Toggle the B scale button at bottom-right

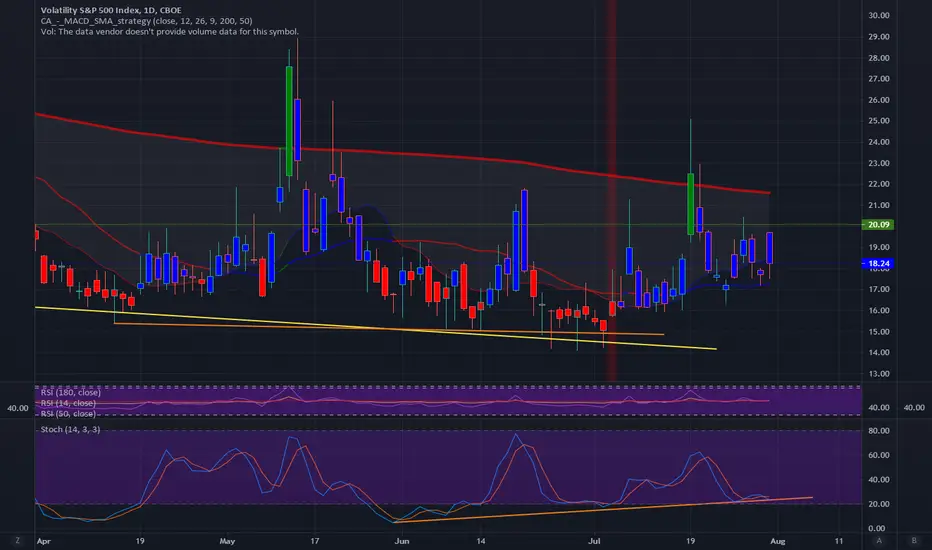pyautogui.click(x=914, y=540)
